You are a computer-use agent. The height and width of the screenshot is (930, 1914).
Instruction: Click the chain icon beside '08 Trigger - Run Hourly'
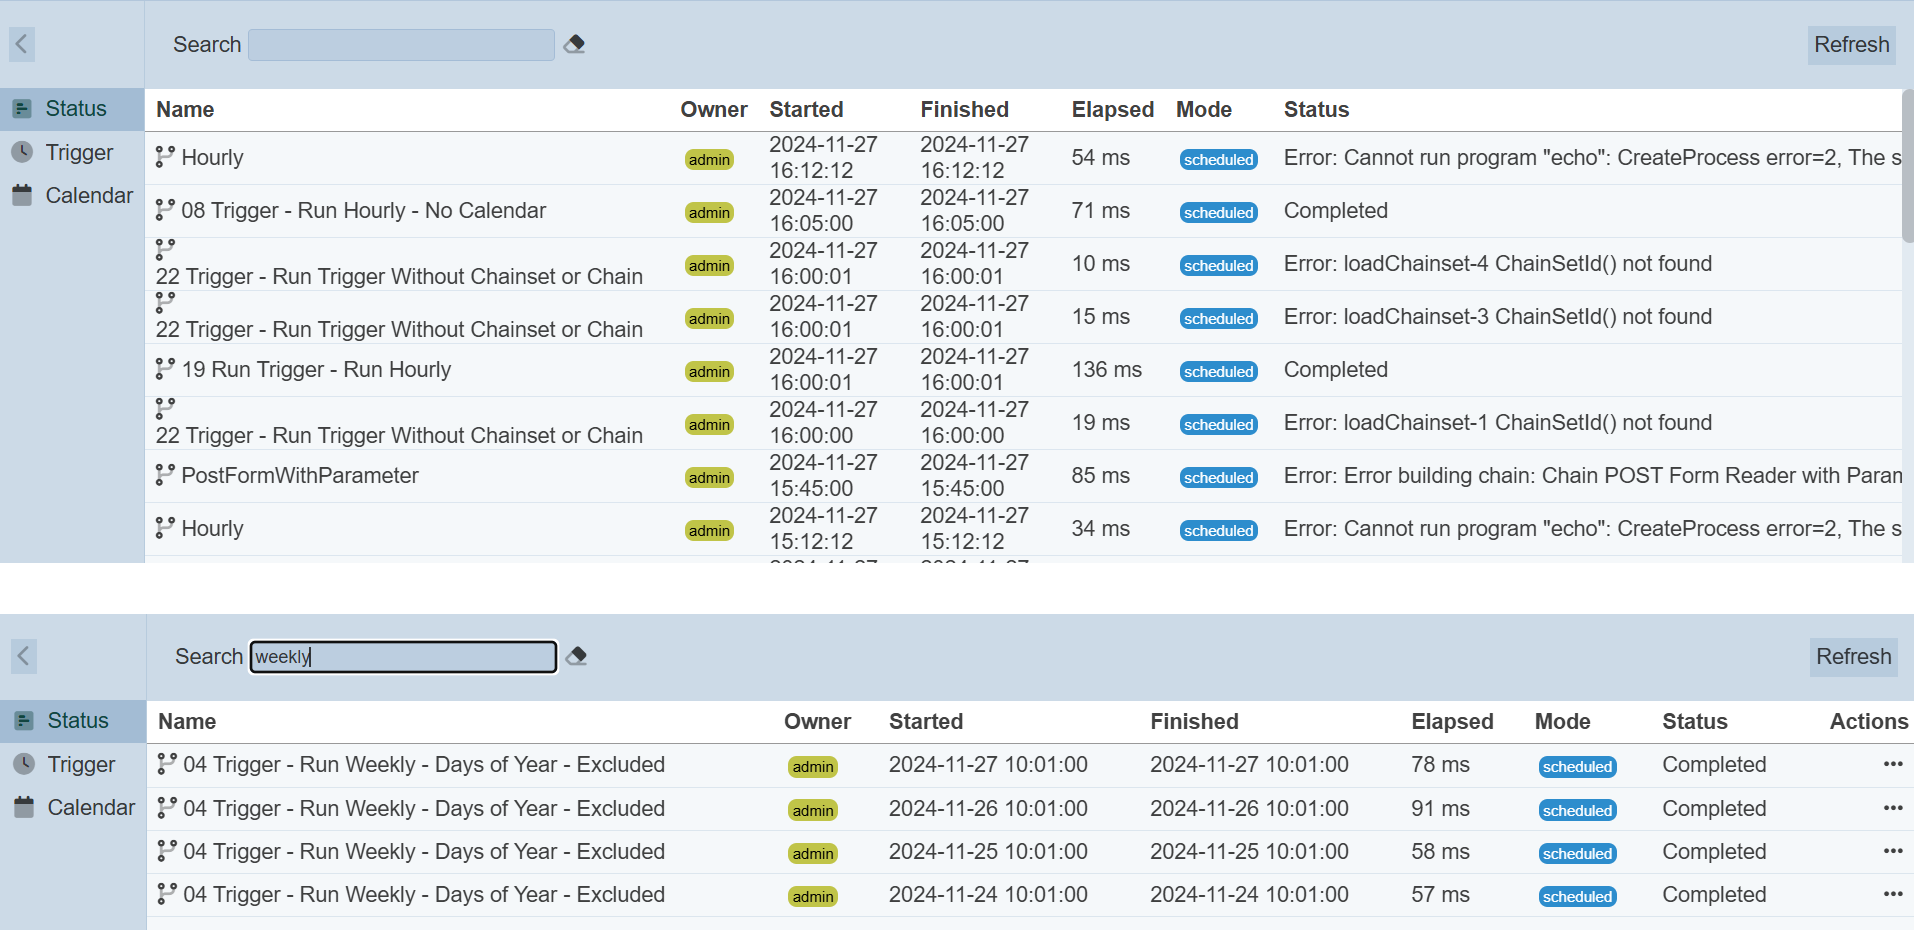click(x=165, y=210)
